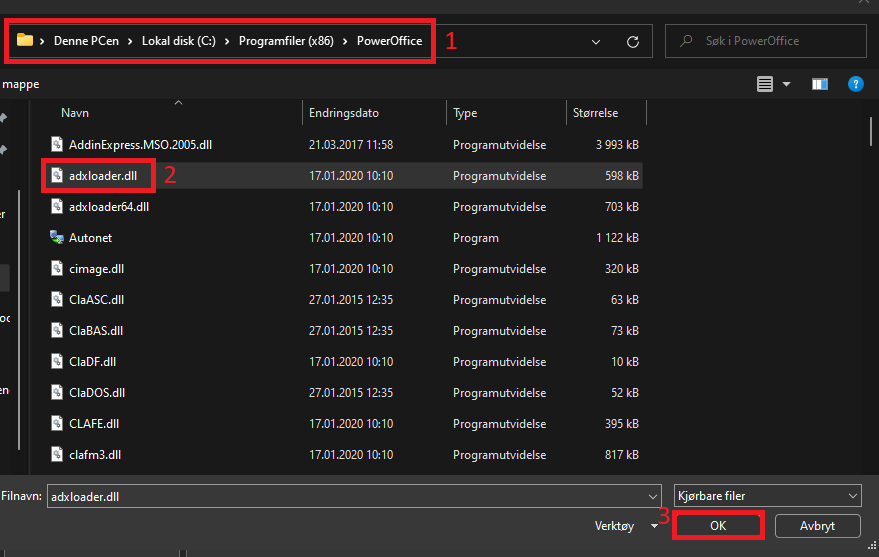The width and height of the screenshot is (879, 557).
Task: Click the adxloader.dll file icon
Action: point(57,175)
